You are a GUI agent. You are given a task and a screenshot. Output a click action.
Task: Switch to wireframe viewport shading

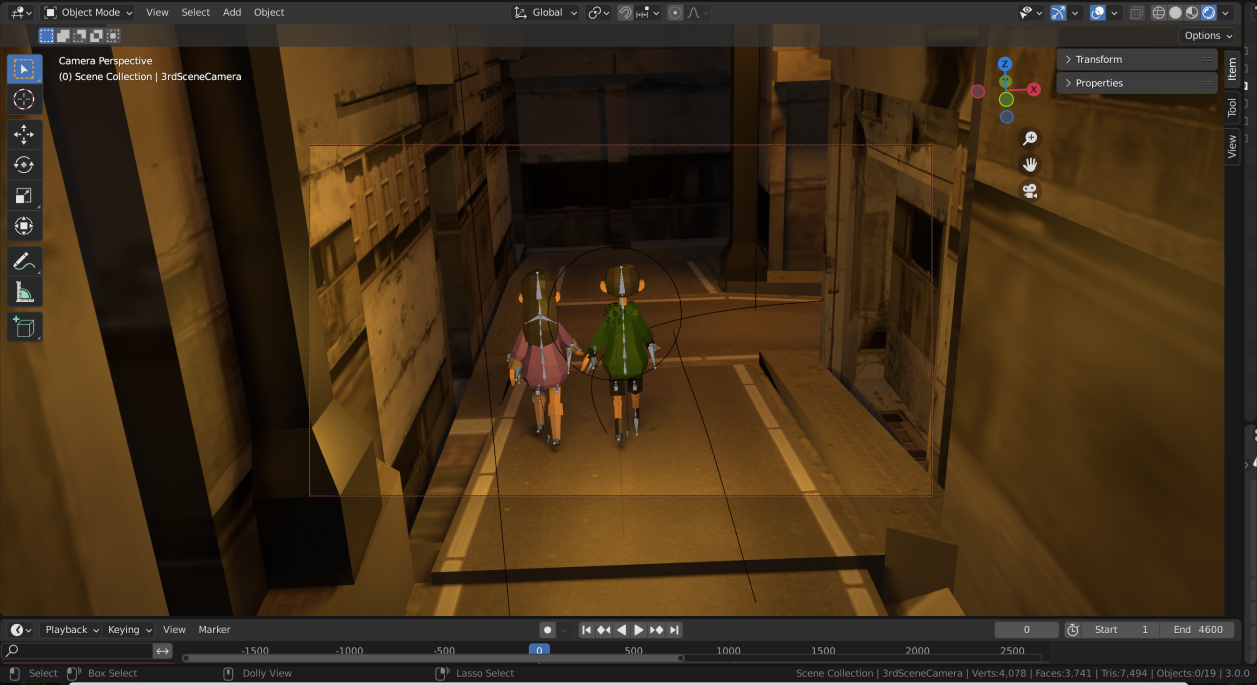(x=1159, y=13)
